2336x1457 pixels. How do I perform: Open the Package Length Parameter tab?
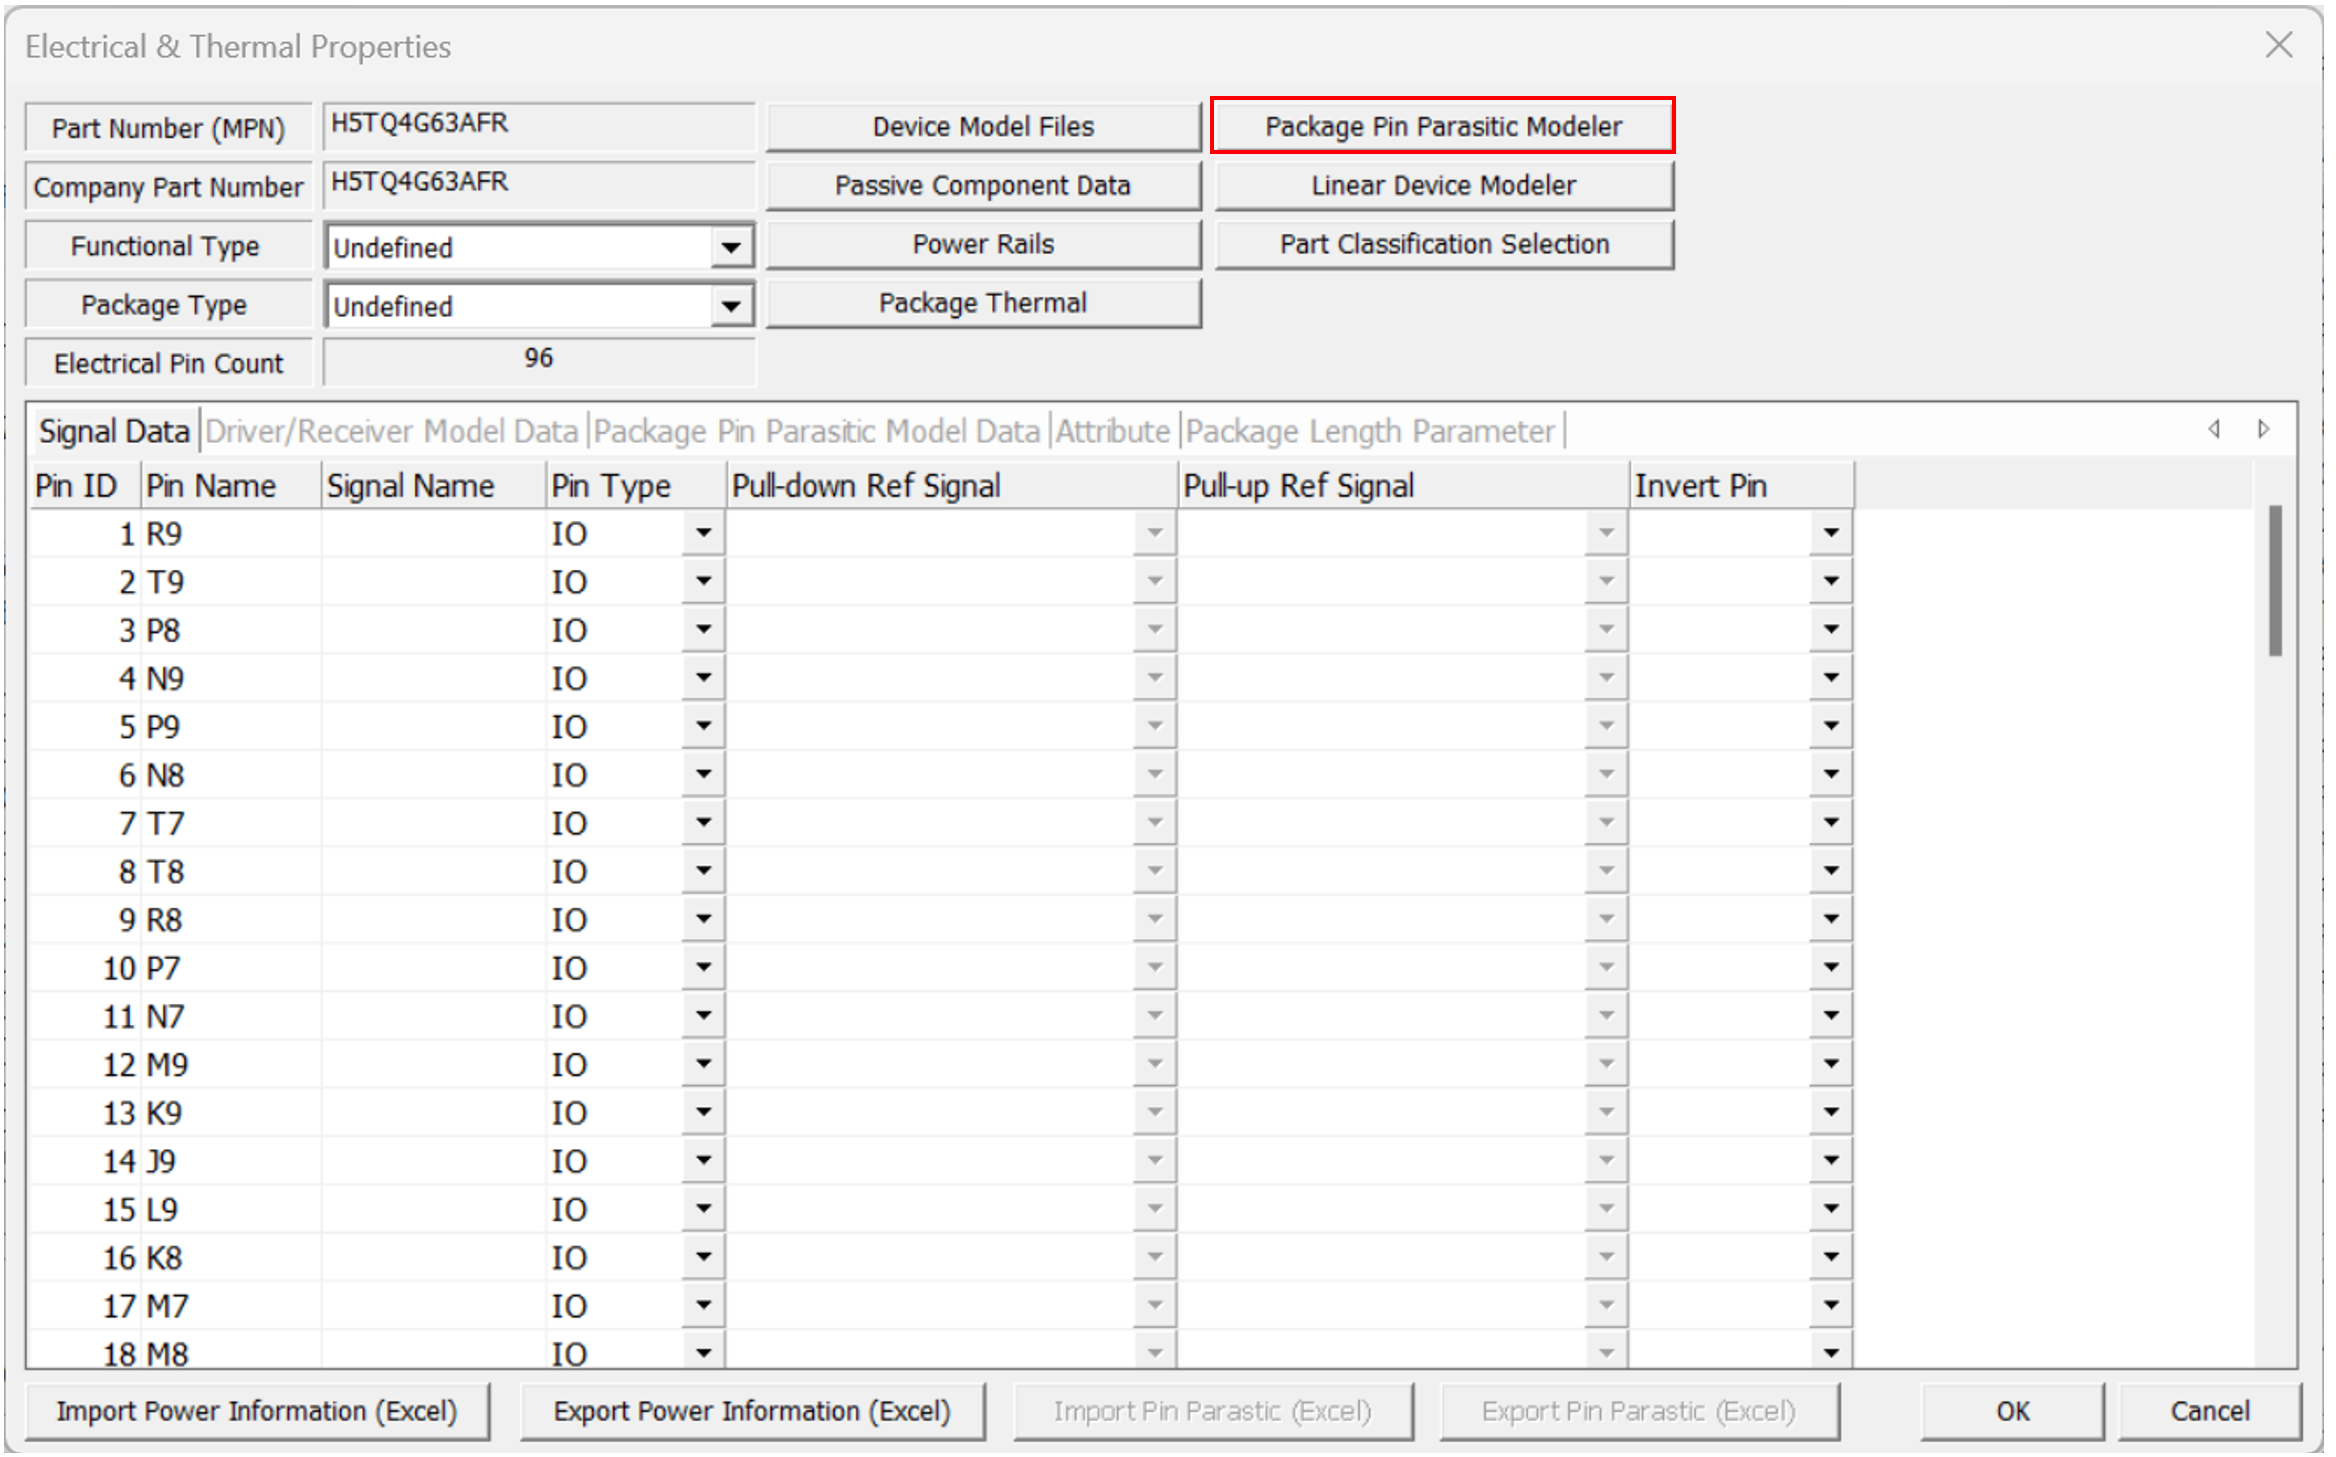tap(1369, 431)
